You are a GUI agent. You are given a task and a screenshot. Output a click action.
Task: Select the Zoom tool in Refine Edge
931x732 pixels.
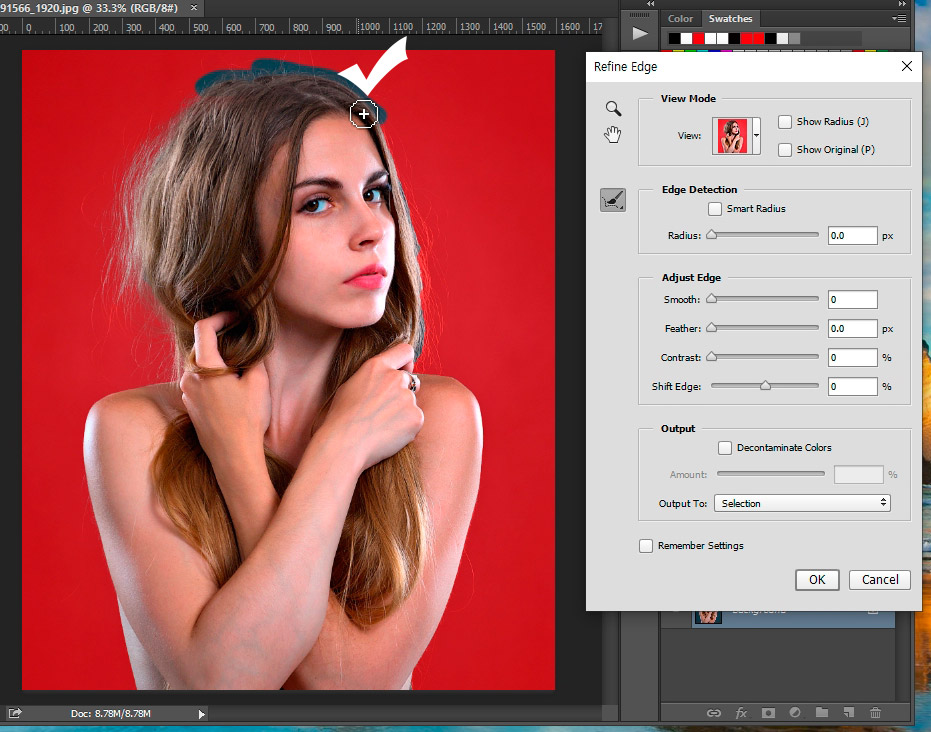coord(613,108)
